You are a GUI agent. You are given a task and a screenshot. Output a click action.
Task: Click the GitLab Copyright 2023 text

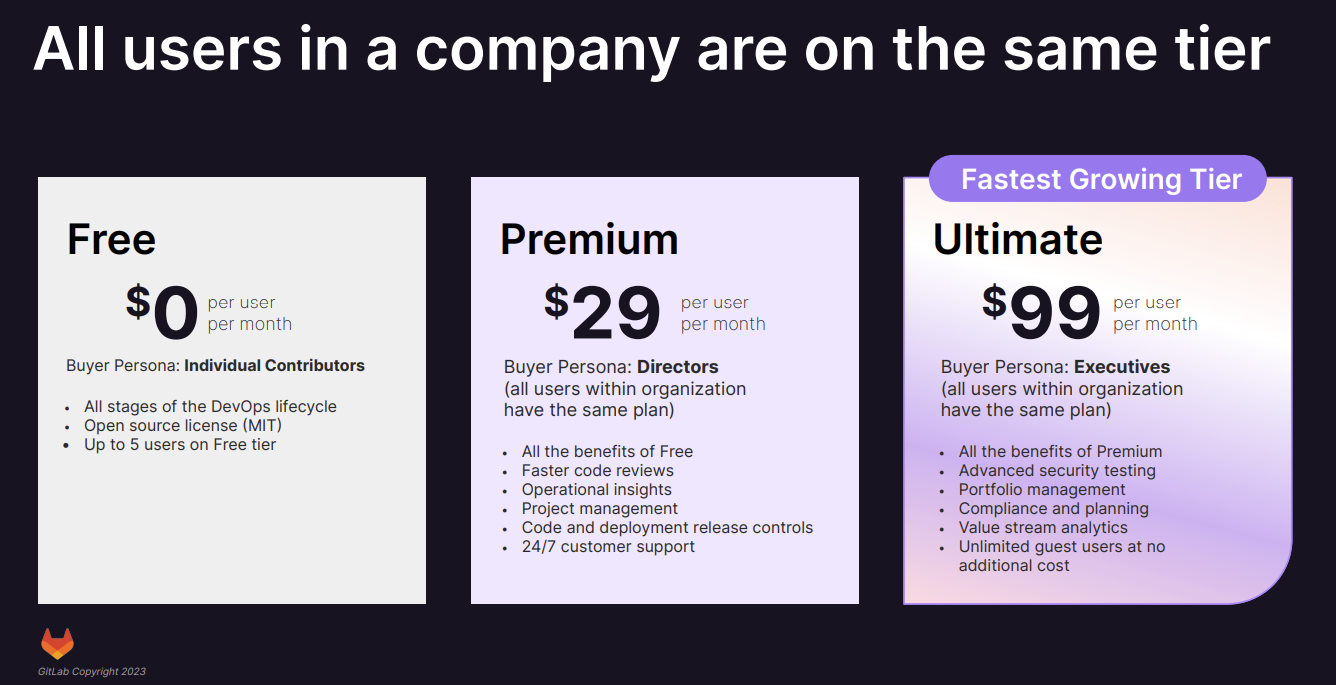point(92,671)
